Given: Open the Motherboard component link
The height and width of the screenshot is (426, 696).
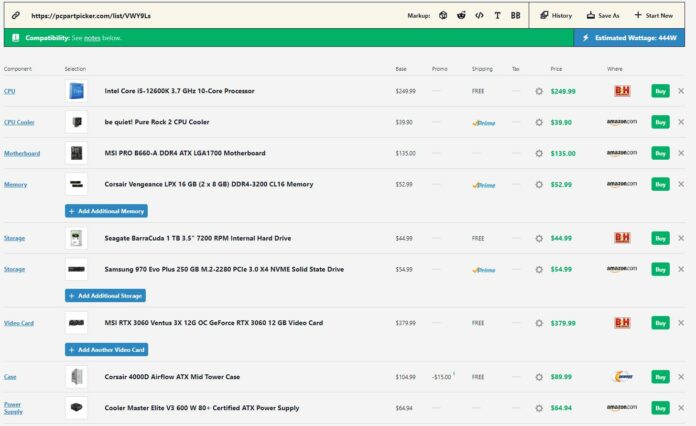Looking at the screenshot, I should tap(22, 153).
